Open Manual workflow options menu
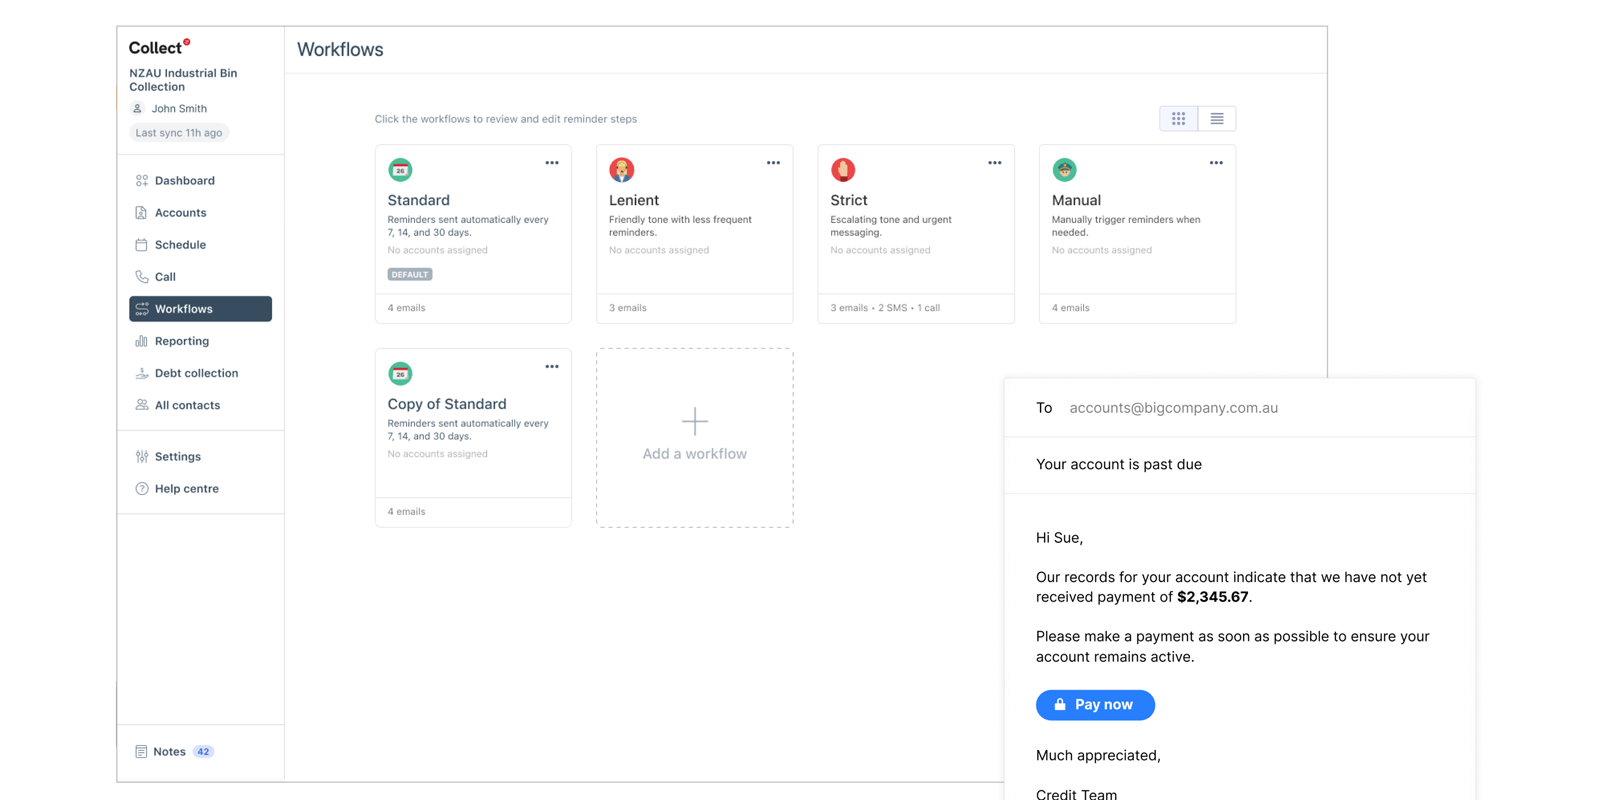Screen dimensions: 1600x800 pos(1215,163)
